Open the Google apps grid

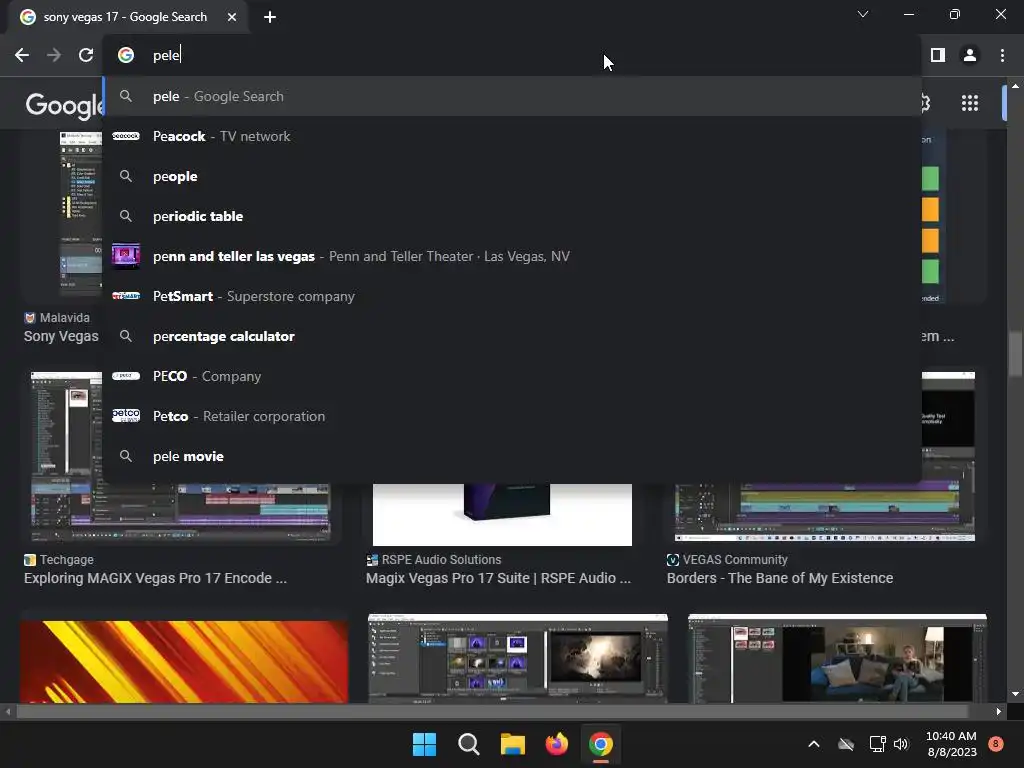coord(970,103)
